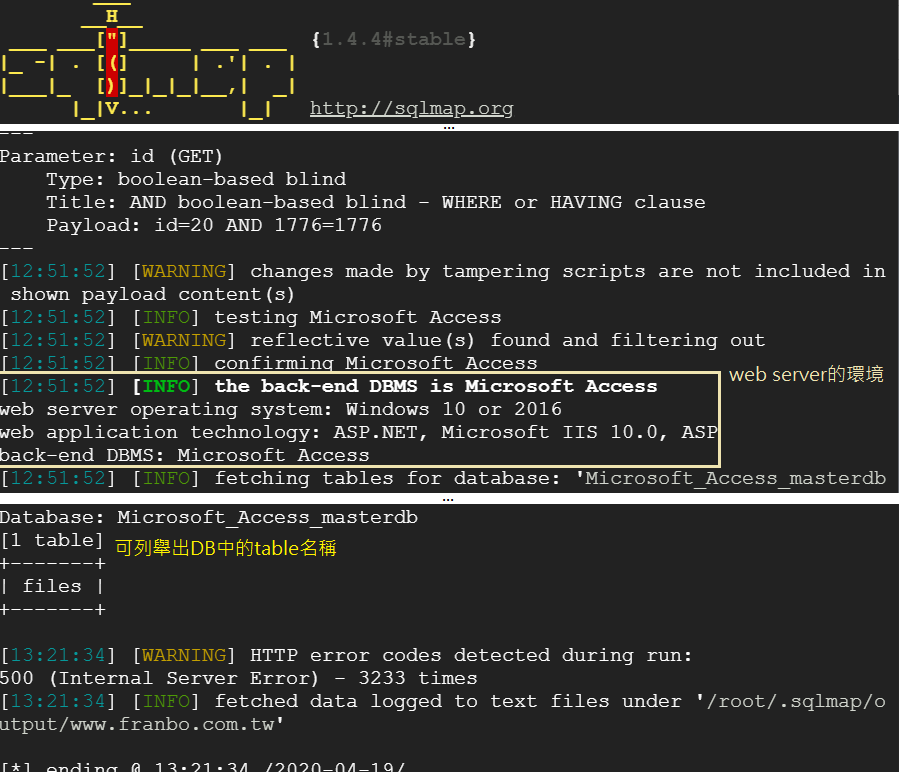
Task: Click '500 (Internal Server Error) - 3233 times' line
Action: (239, 679)
